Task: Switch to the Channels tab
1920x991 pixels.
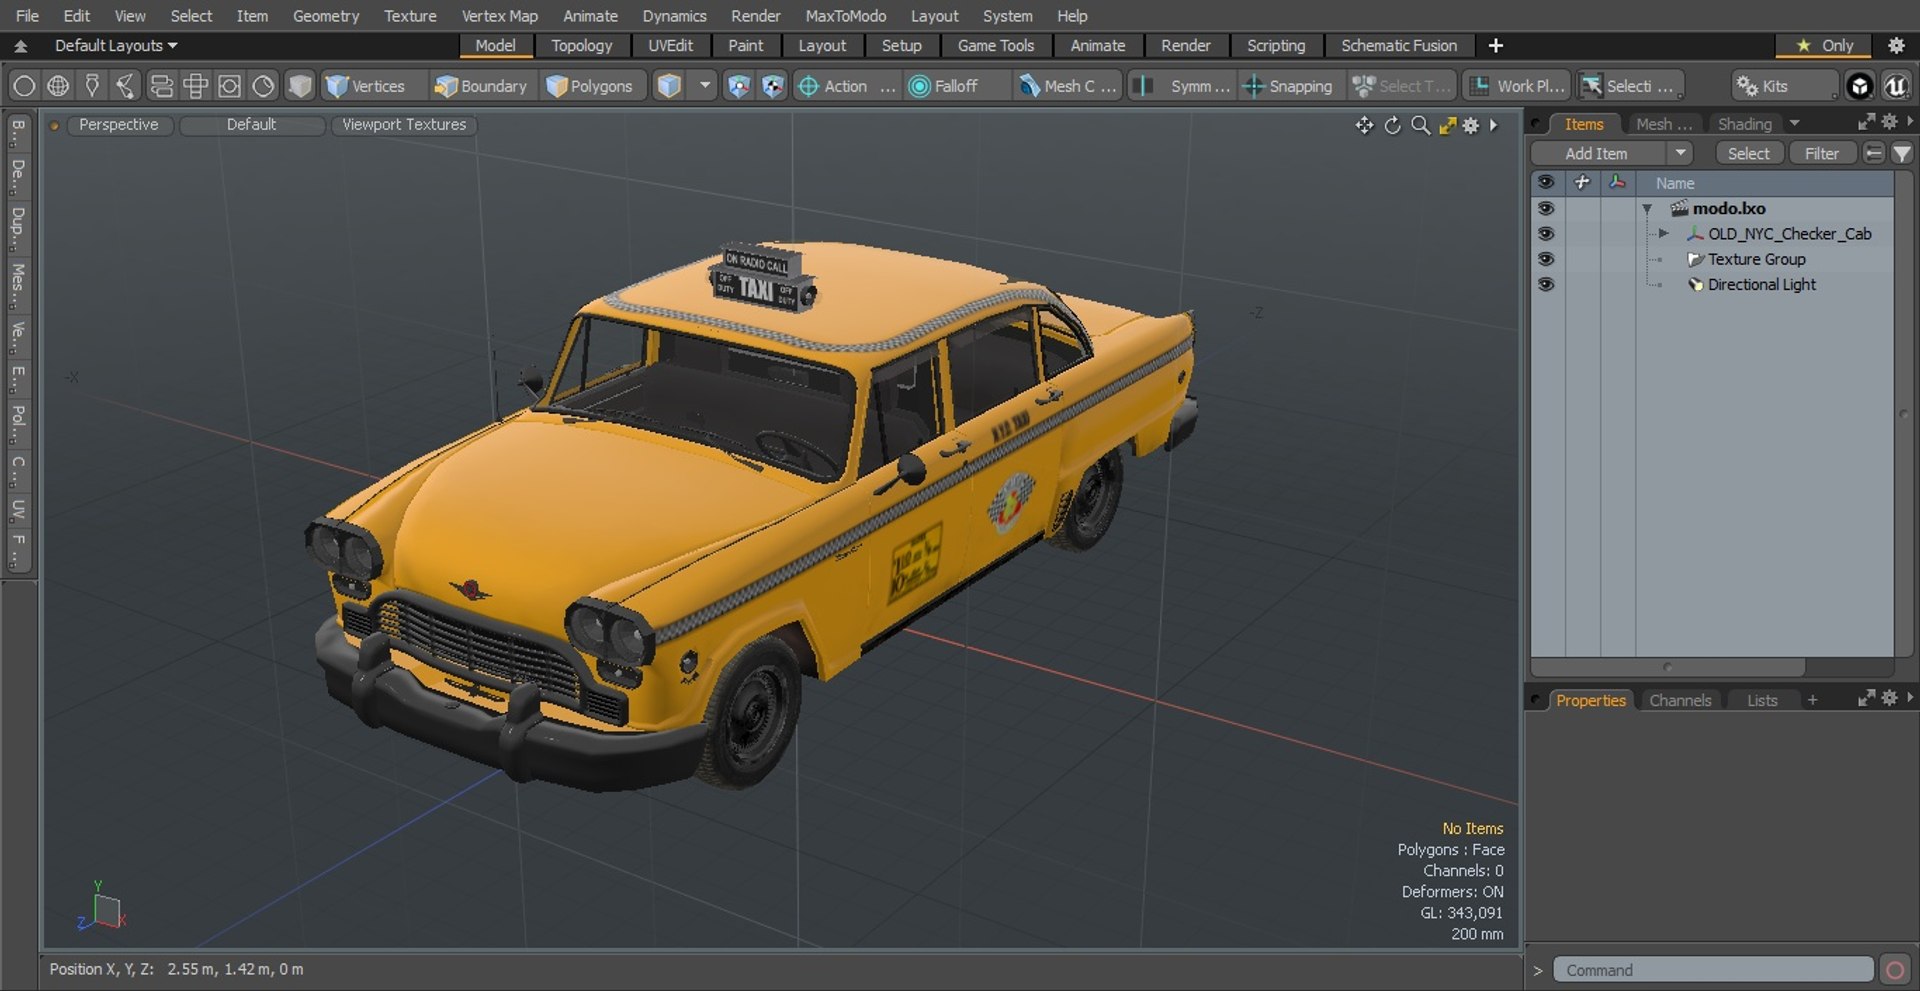Action: (x=1680, y=700)
